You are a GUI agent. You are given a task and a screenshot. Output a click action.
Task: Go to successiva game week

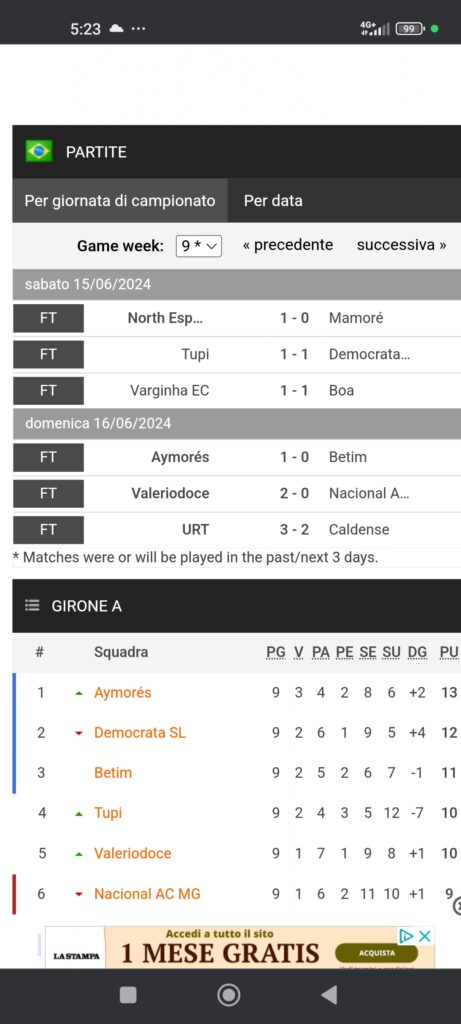point(402,245)
